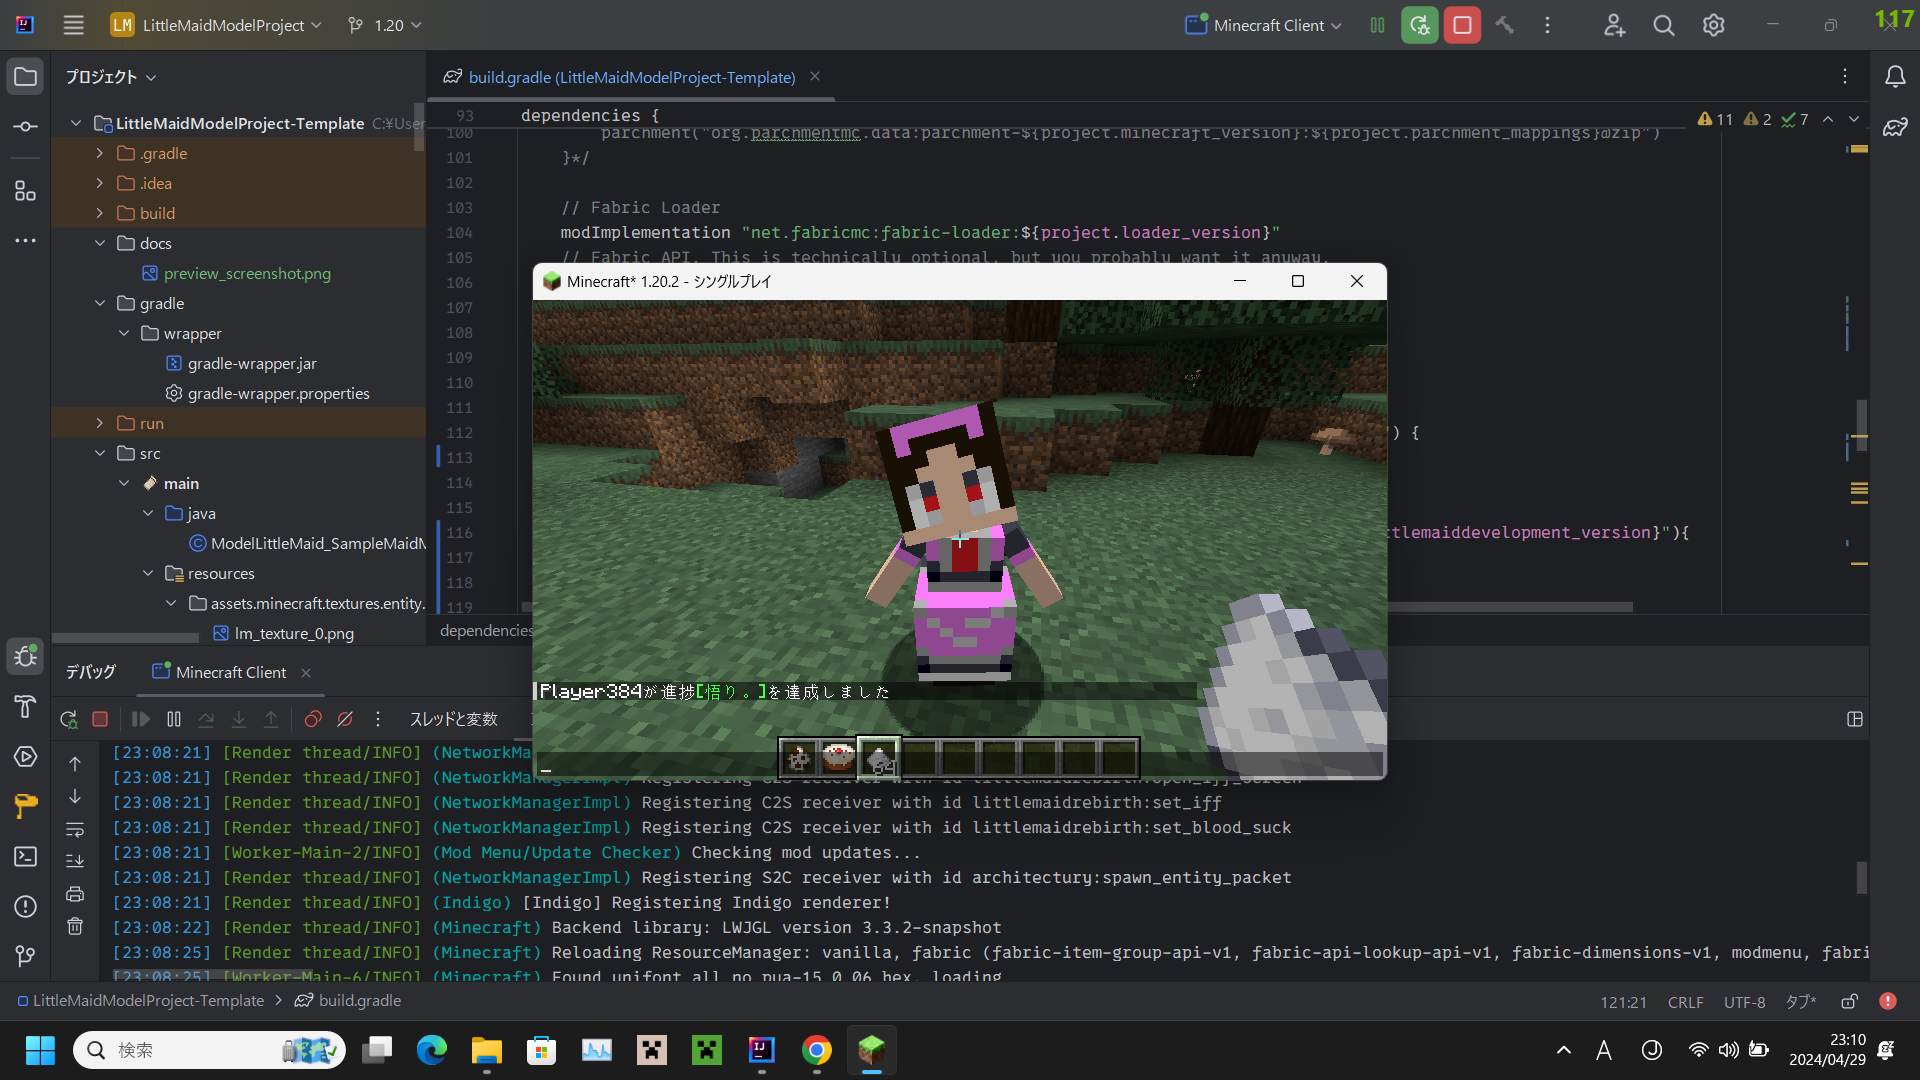The width and height of the screenshot is (1920, 1080).
Task: Click the rerun debug icon in top toolbar
Action: [x=1419, y=25]
